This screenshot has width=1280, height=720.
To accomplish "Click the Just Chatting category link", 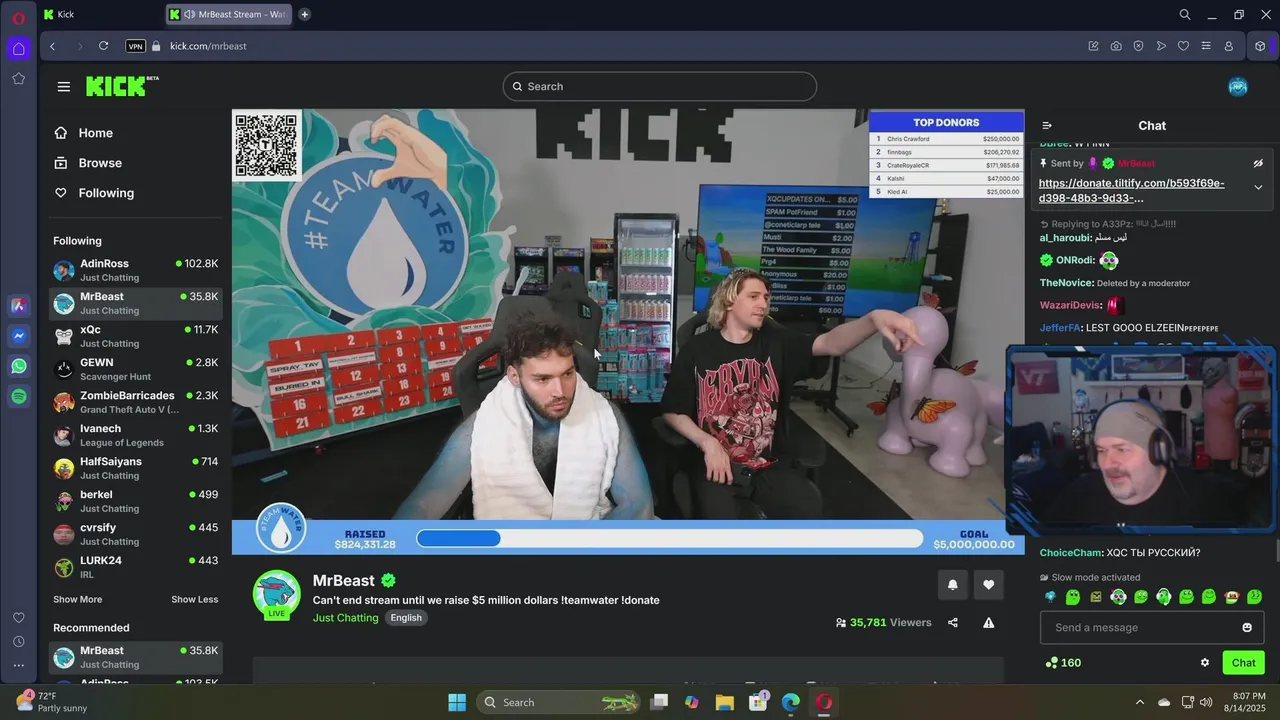I will click(345, 618).
